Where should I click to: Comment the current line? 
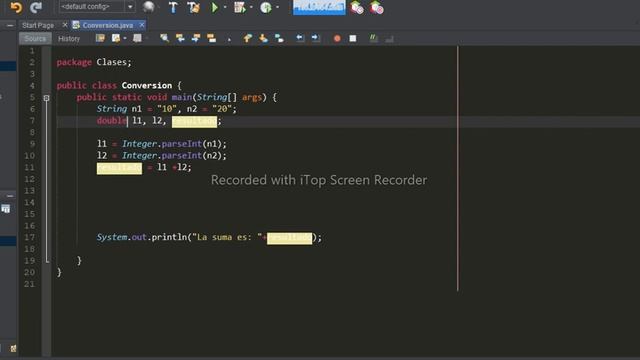click(x=373, y=38)
